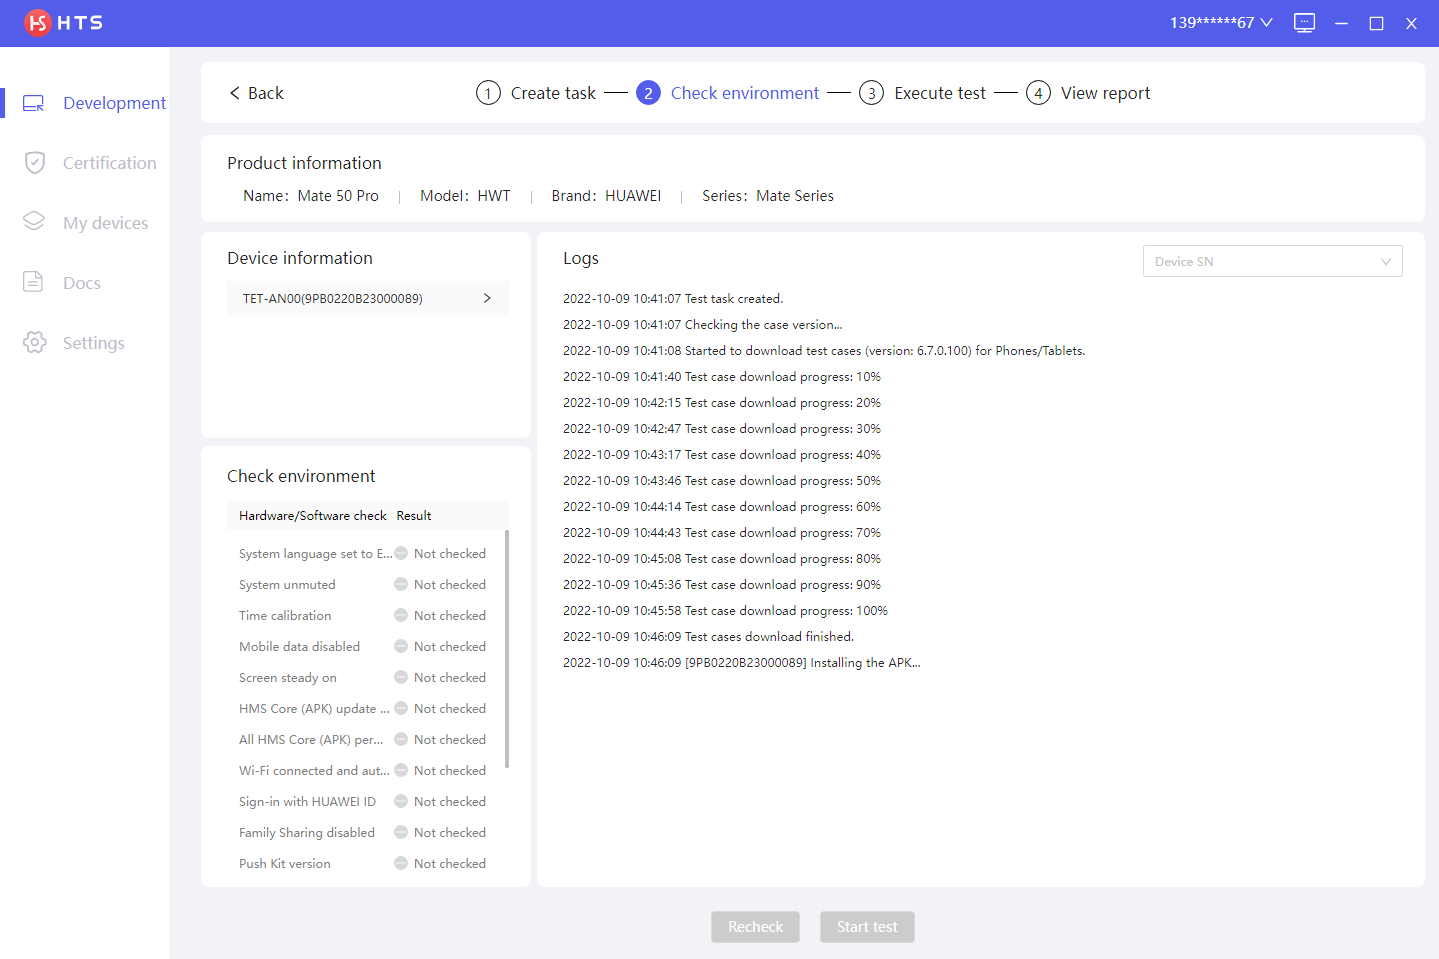The width and height of the screenshot is (1439, 959).
Task: Select device TET-AN00(9PB0220B23000089) row
Action: pyautogui.click(x=368, y=298)
